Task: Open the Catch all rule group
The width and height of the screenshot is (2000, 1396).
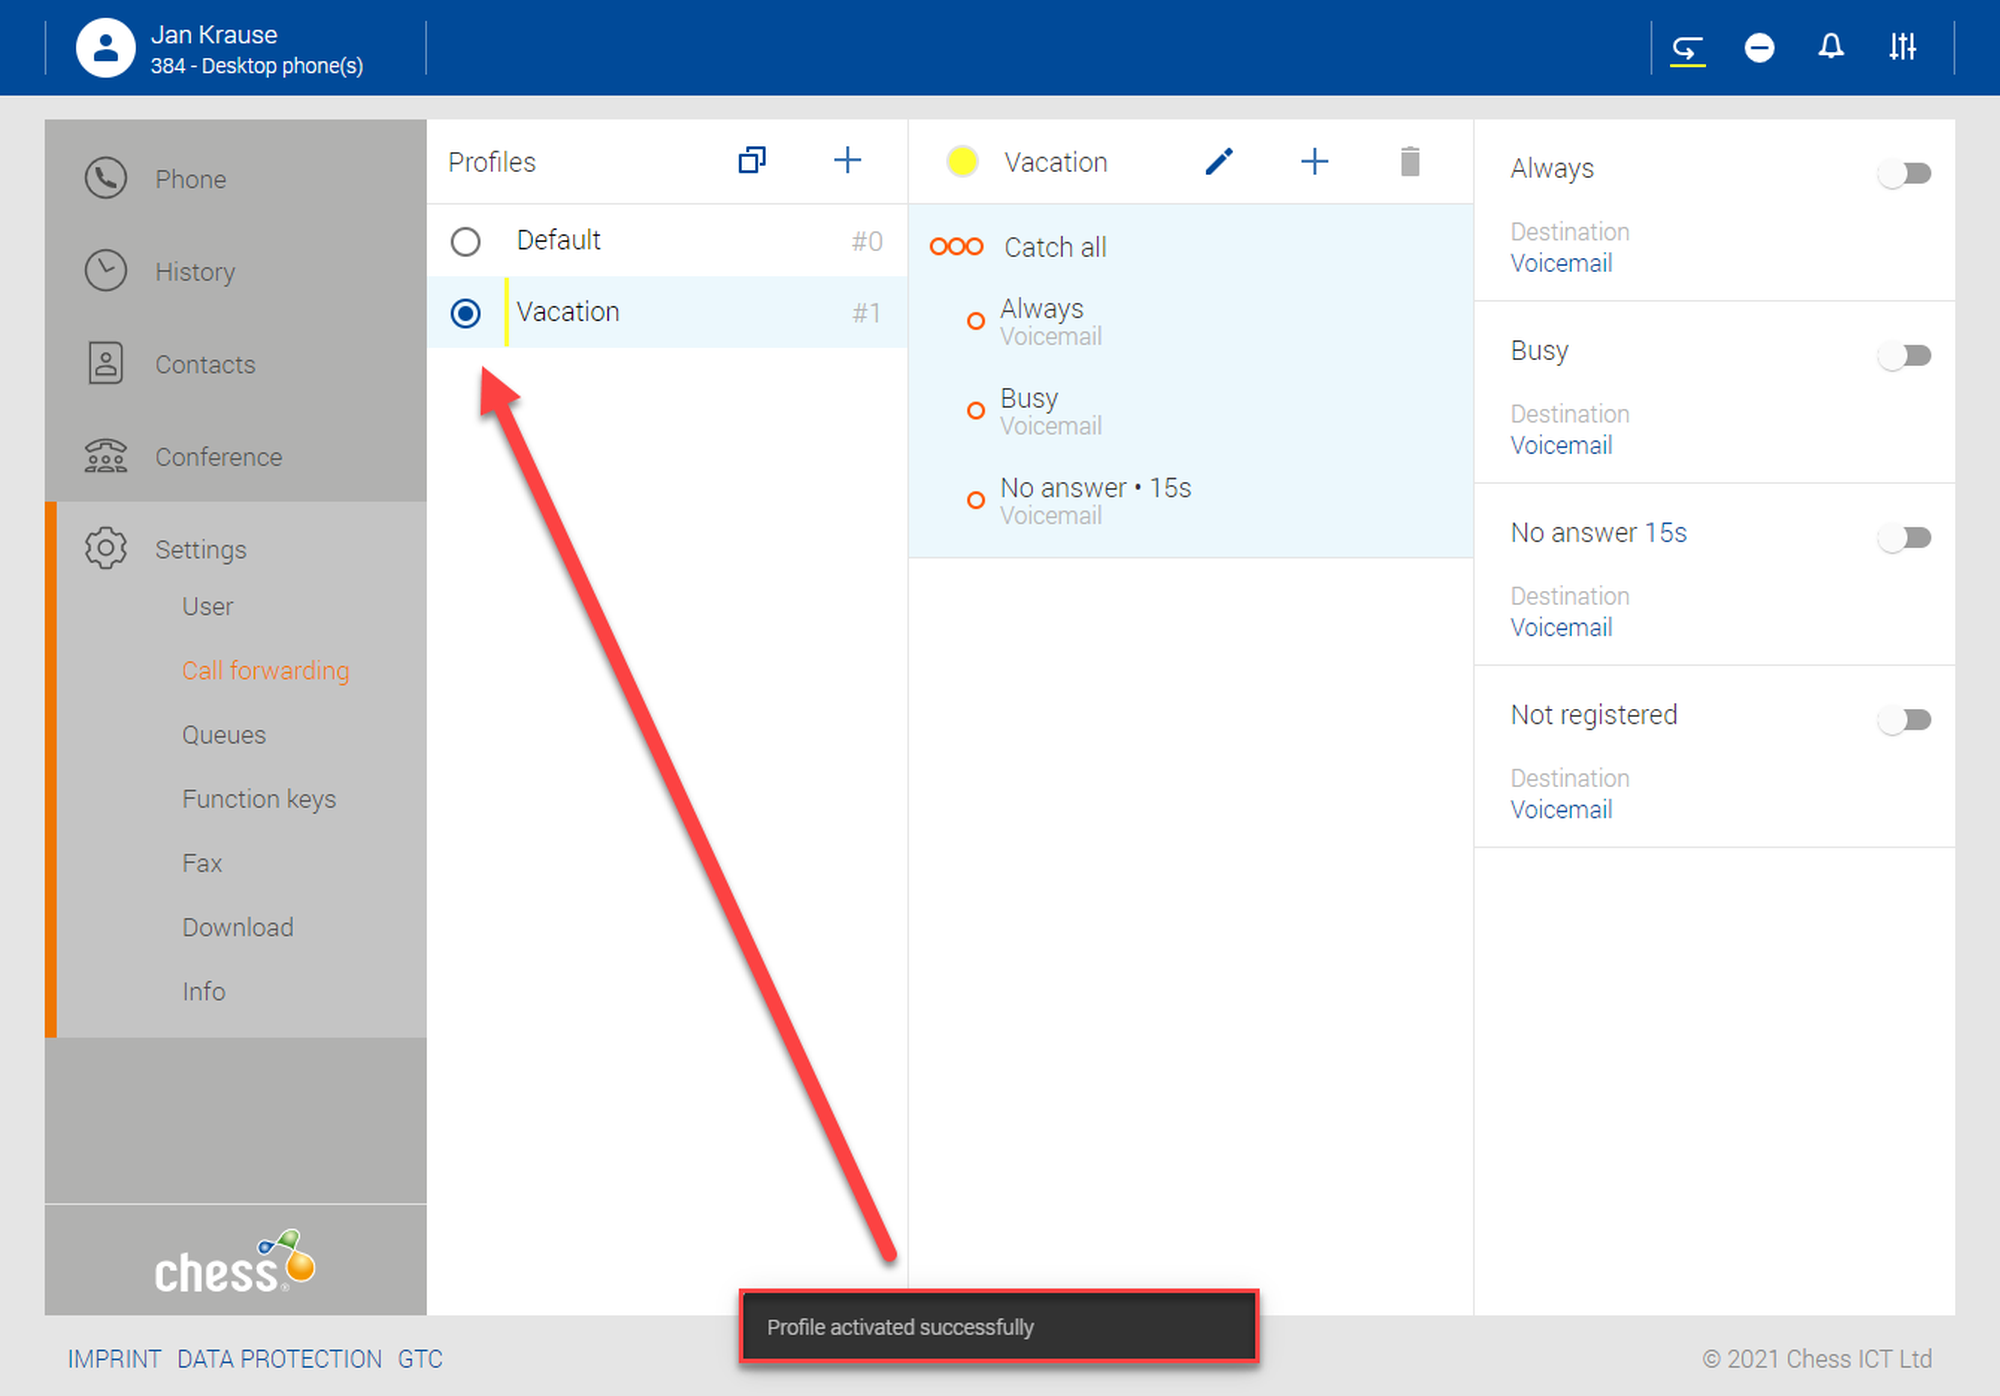Action: coord(1055,247)
